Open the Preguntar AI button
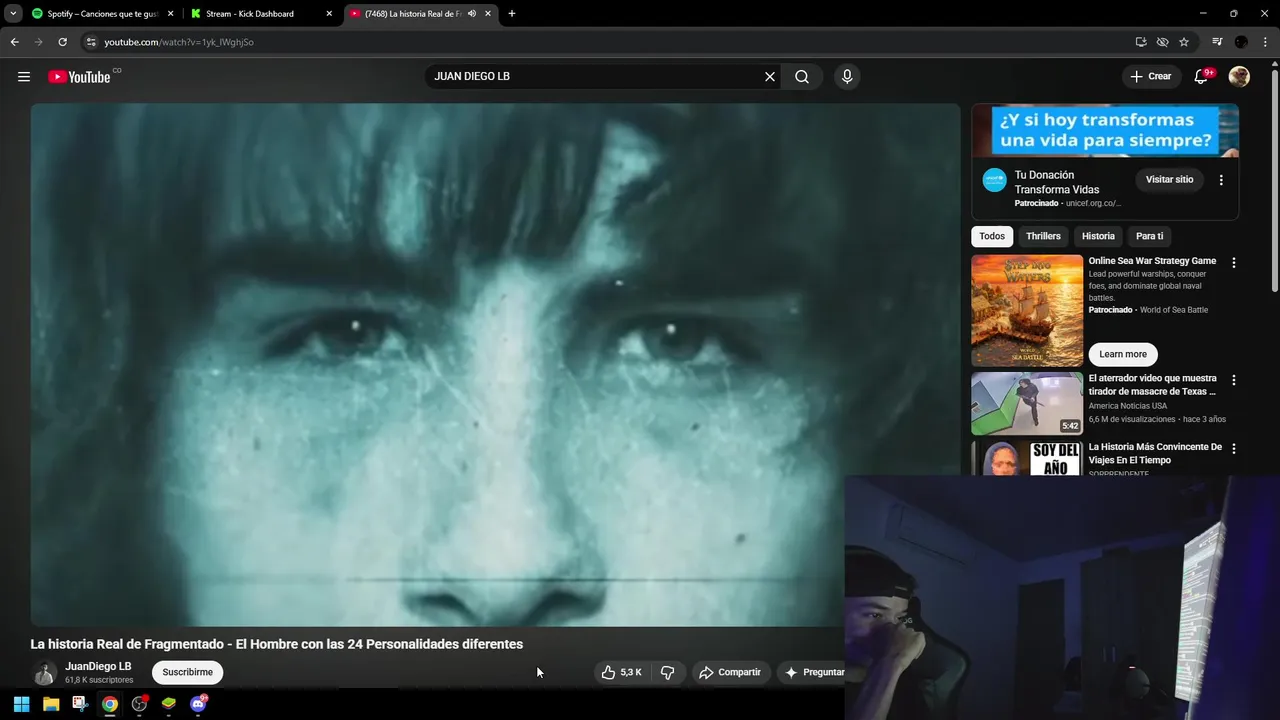Screen dimensions: 1280x720 tap(812, 672)
